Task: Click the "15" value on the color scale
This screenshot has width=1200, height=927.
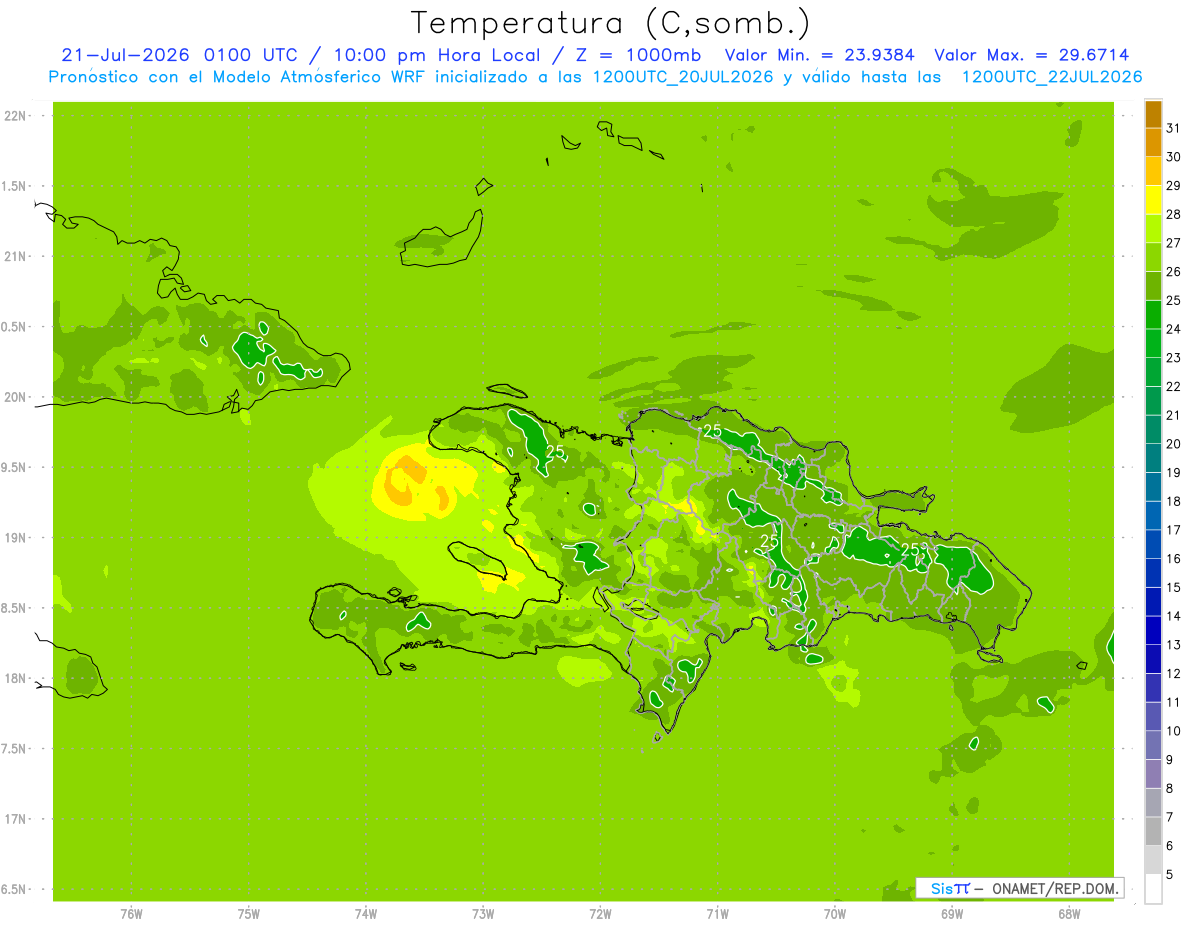Action: tap(1174, 587)
